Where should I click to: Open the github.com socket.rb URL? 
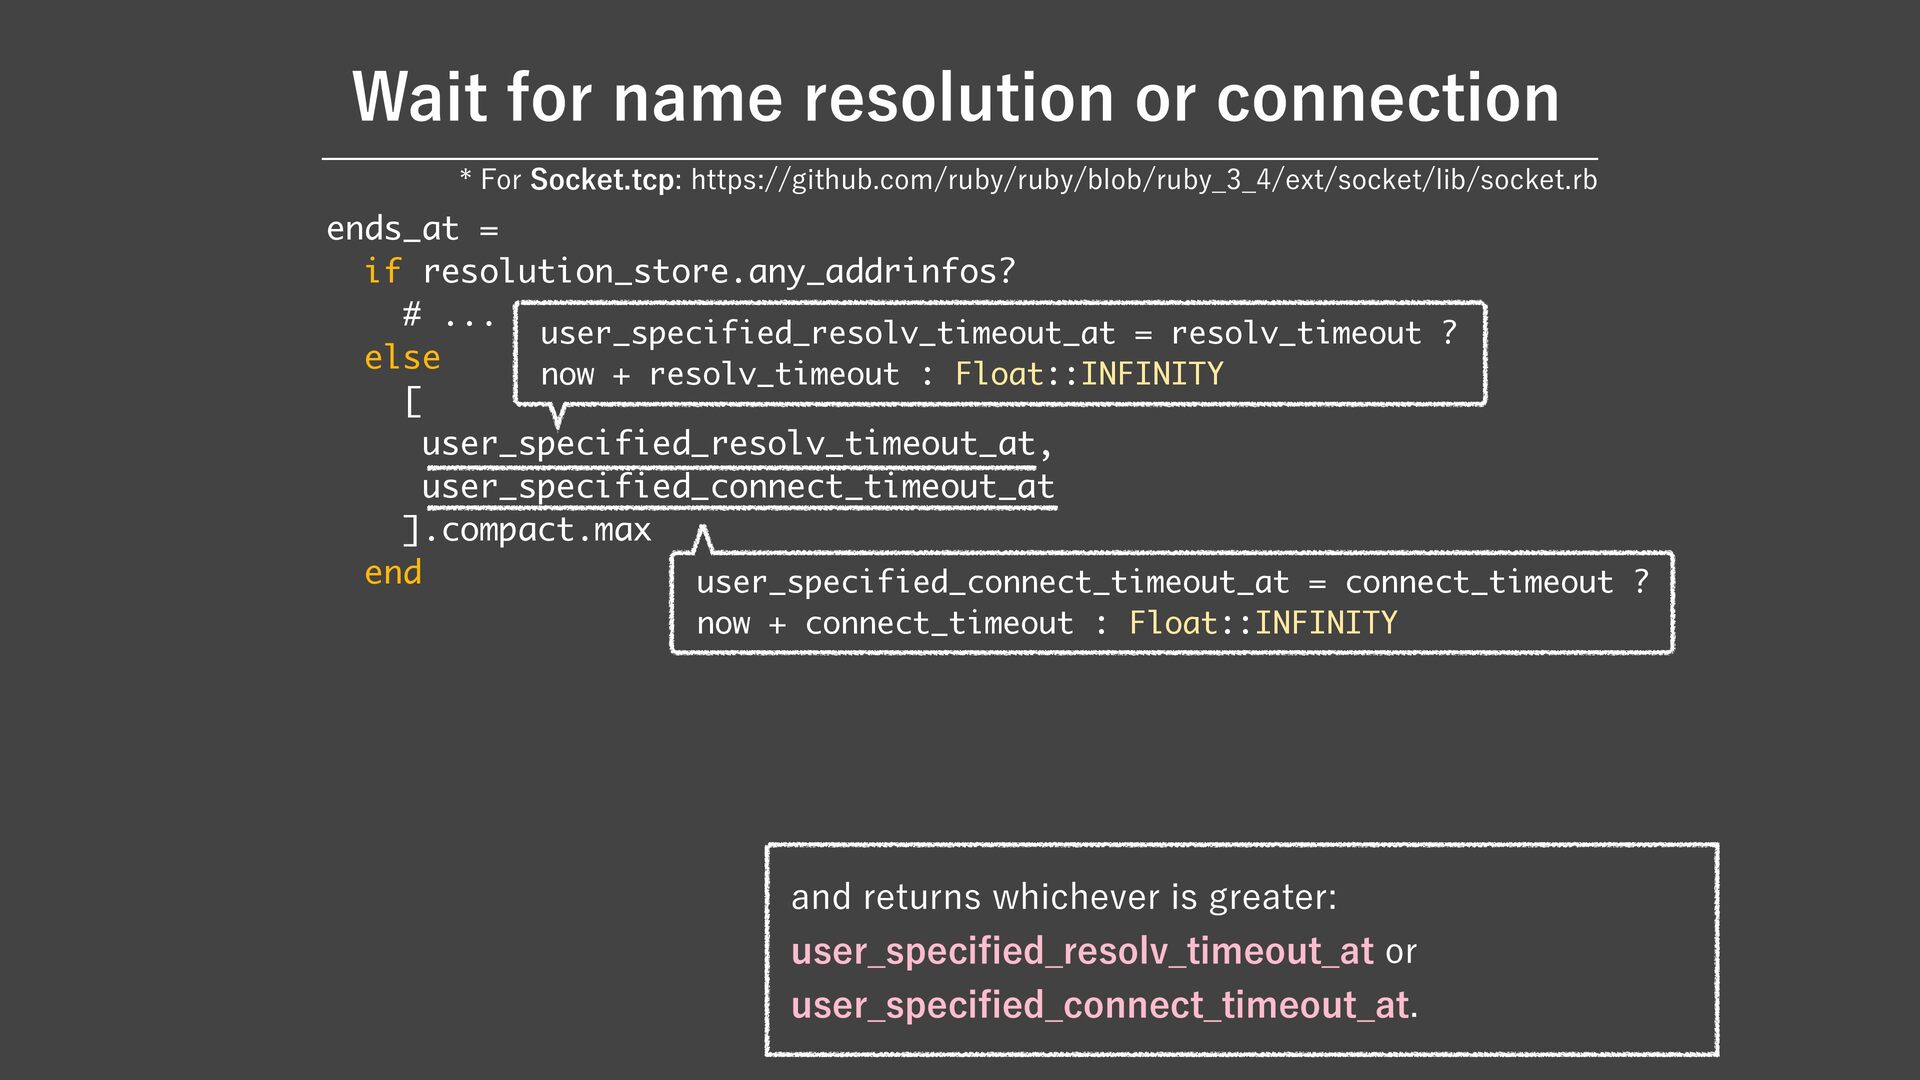(x=1143, y=180)
